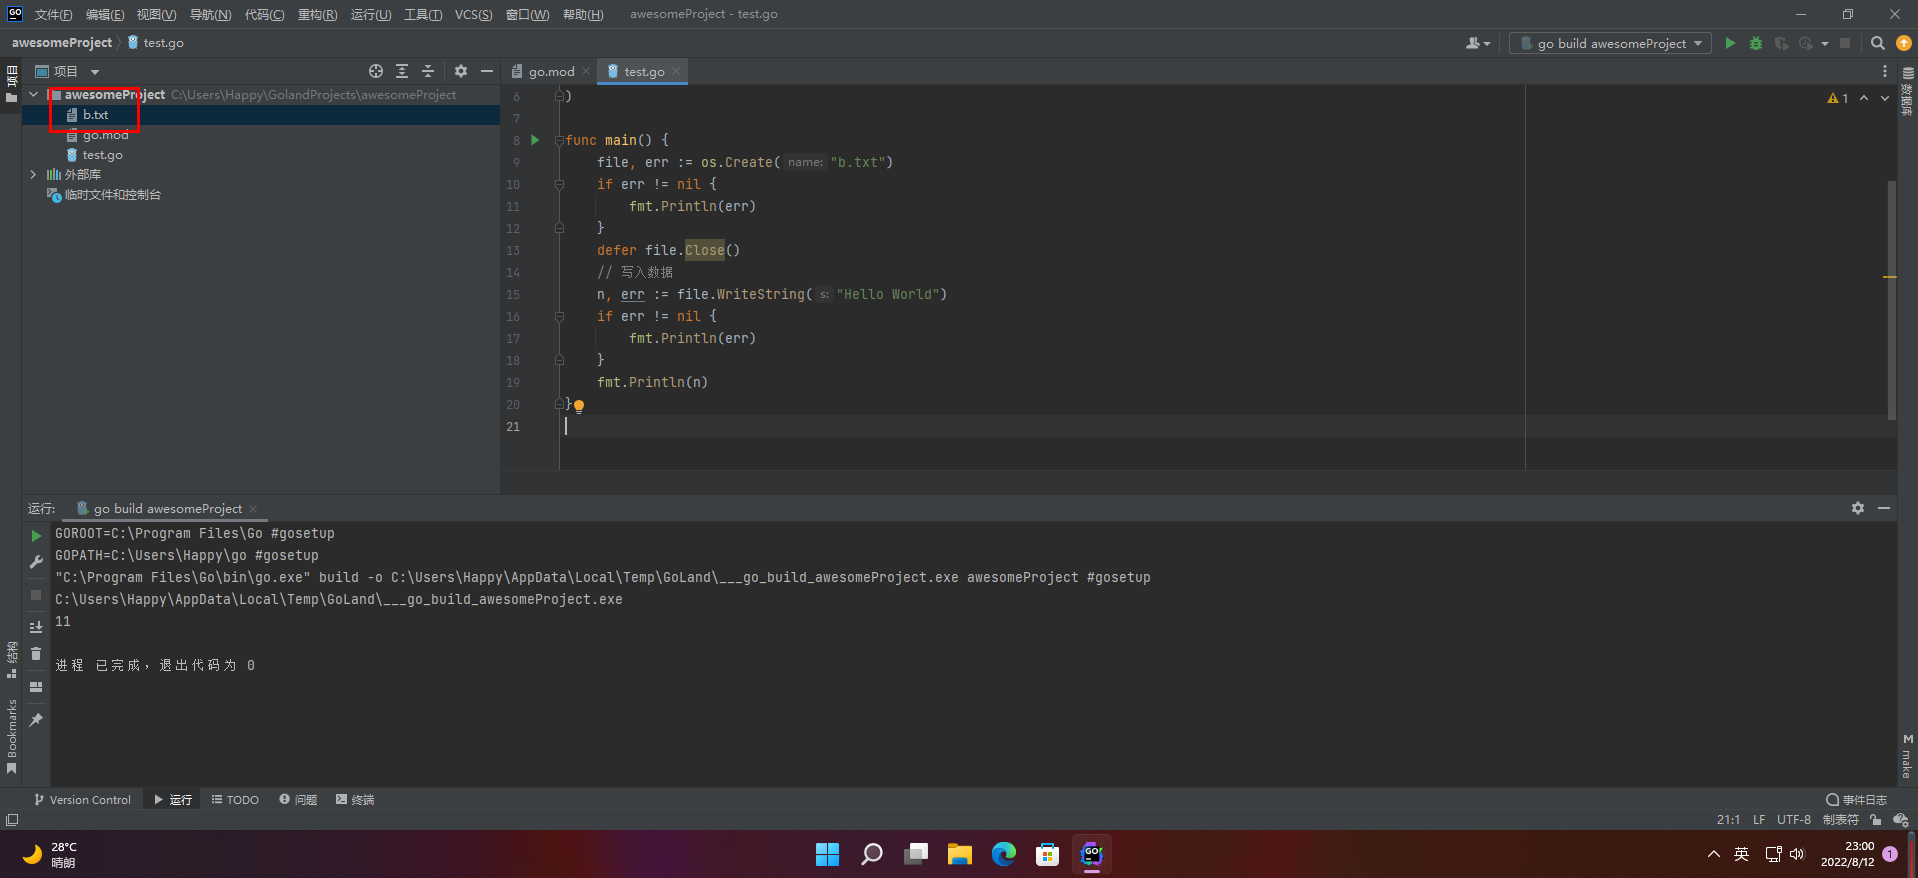1918x878 pixels.
Task: Click the orange IDE update icon
Action: (1904, 43)
